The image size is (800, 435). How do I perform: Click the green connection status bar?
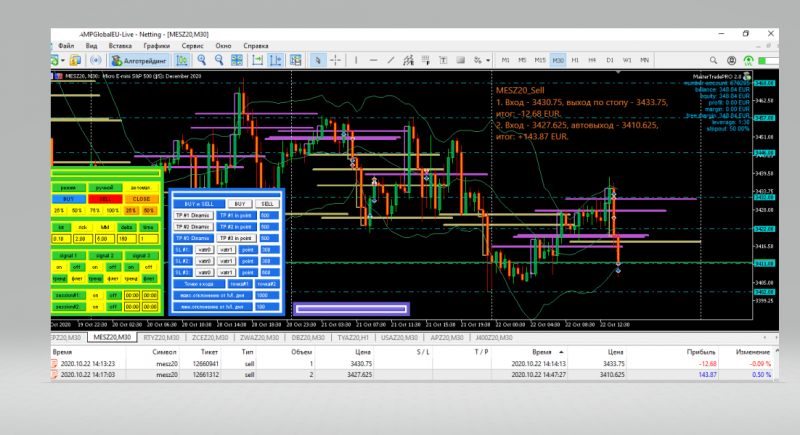click(768, 61)
